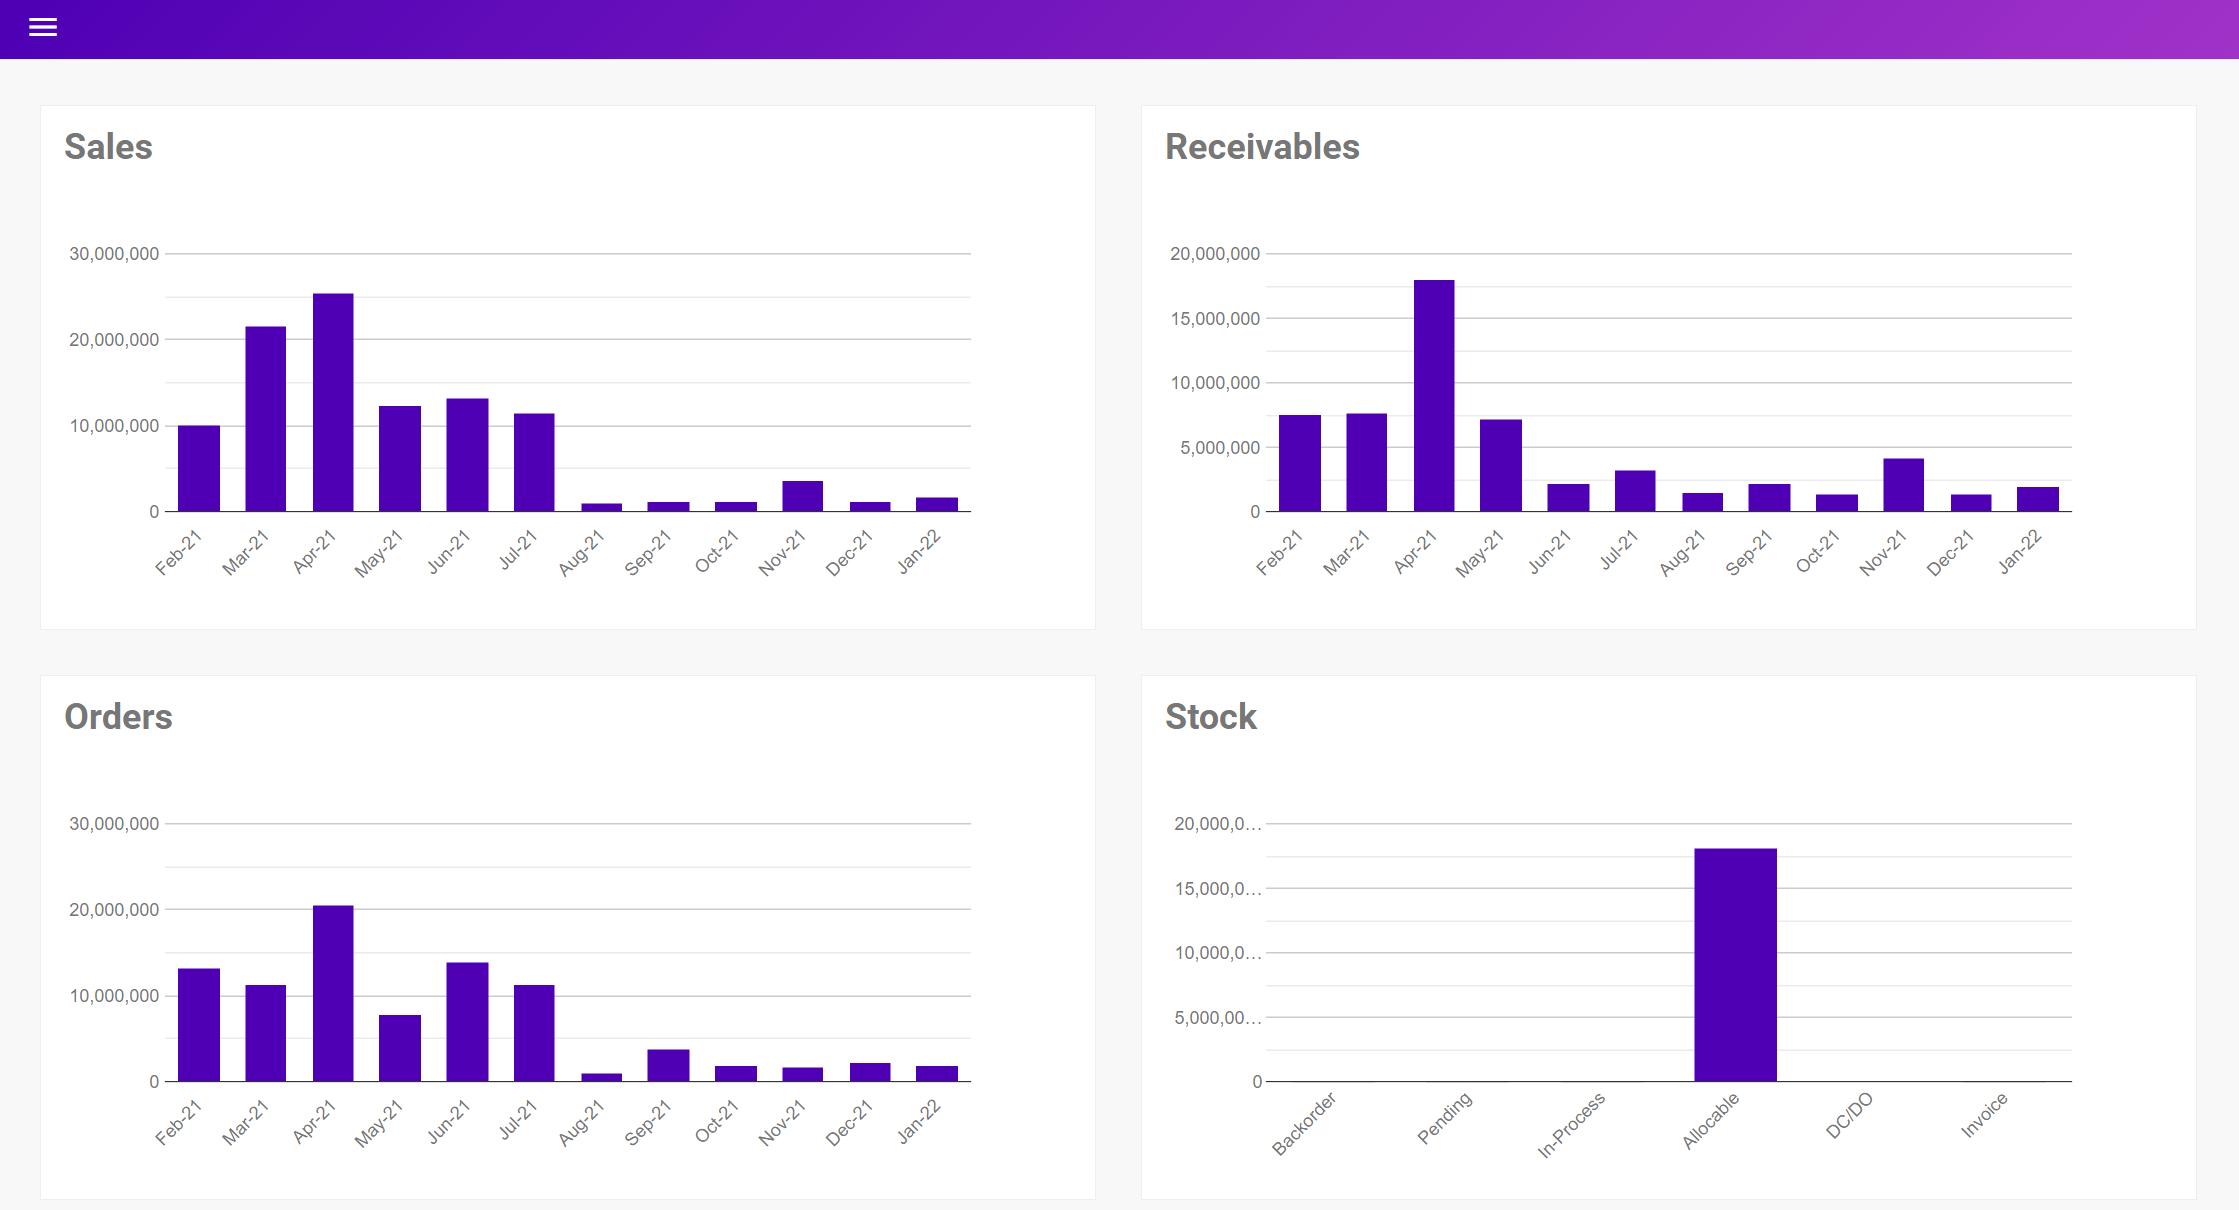Select the Jul-21 bar in Sales chart
The image size is (2239, 1210).
pyautogui.click(x=534, y=463)
